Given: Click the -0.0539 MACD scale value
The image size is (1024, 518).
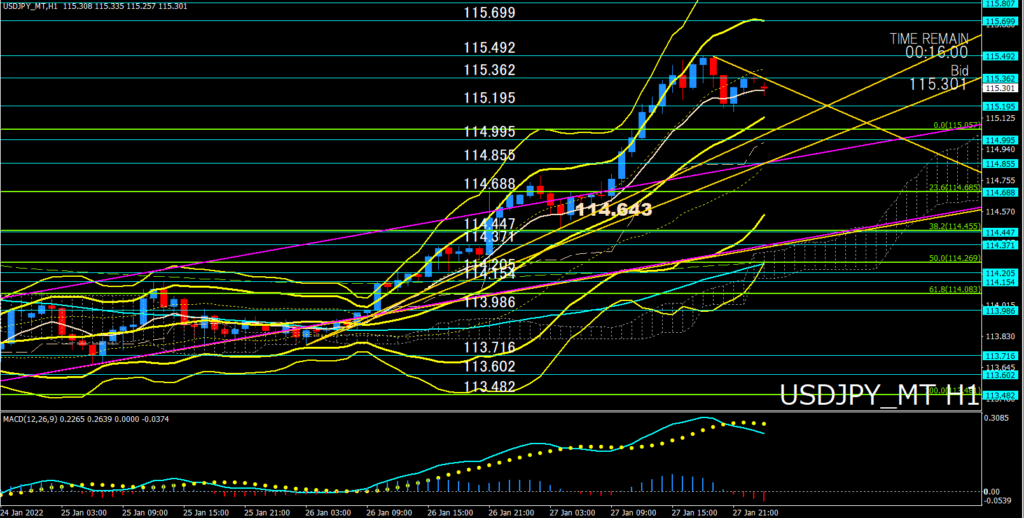Looking at the screenshot, I should (x=999, y=501).
